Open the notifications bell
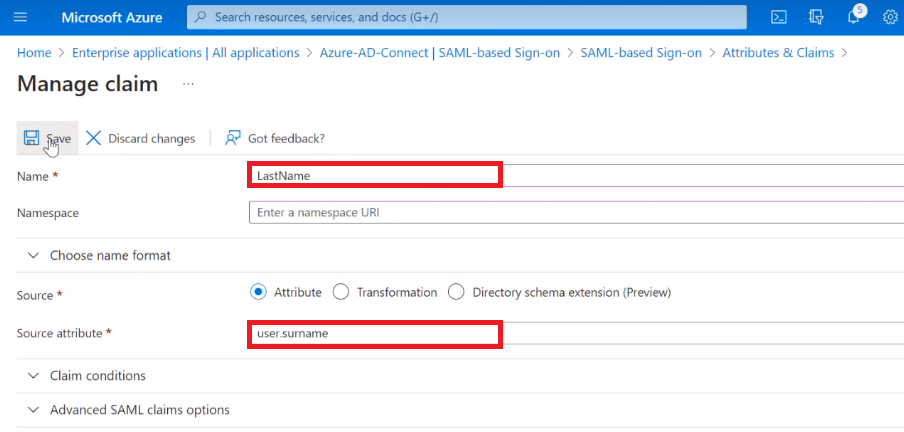The height and width of the screenshot is (432, 904). tap(855, 18)
